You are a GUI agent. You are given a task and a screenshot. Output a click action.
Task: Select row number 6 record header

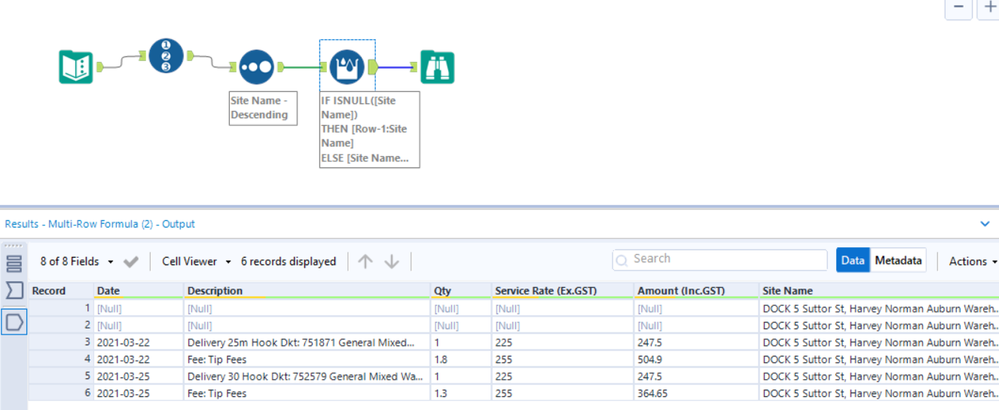(61, 393)
